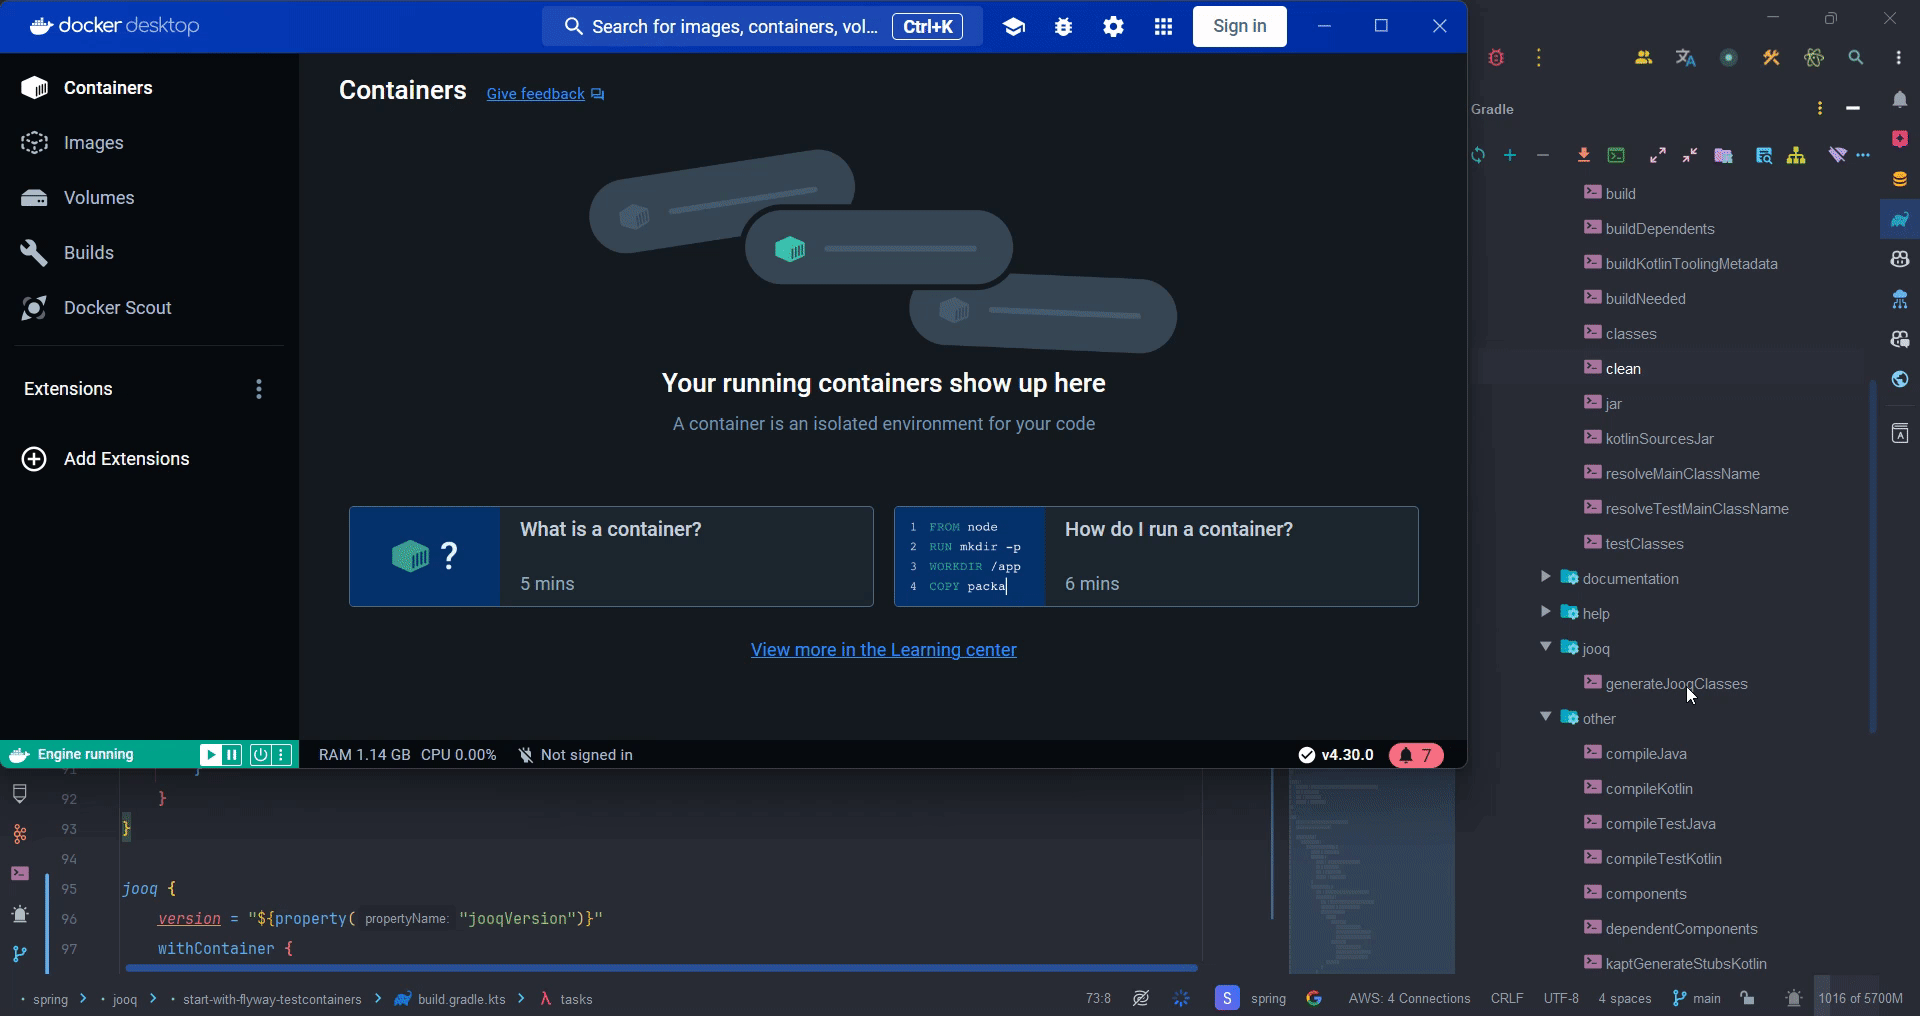The width and height of the screenshot is (1920, 1016).
Task: Open the Git branch tool window icon
Action: 20,954
